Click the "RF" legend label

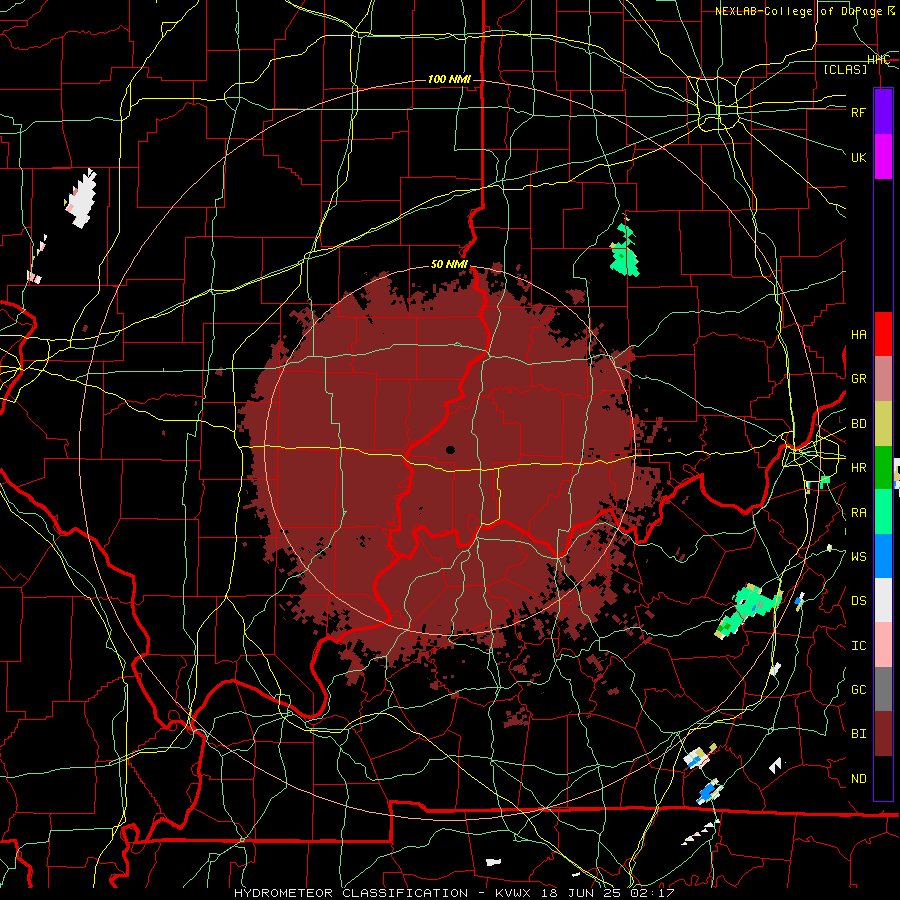coord(858,112)
